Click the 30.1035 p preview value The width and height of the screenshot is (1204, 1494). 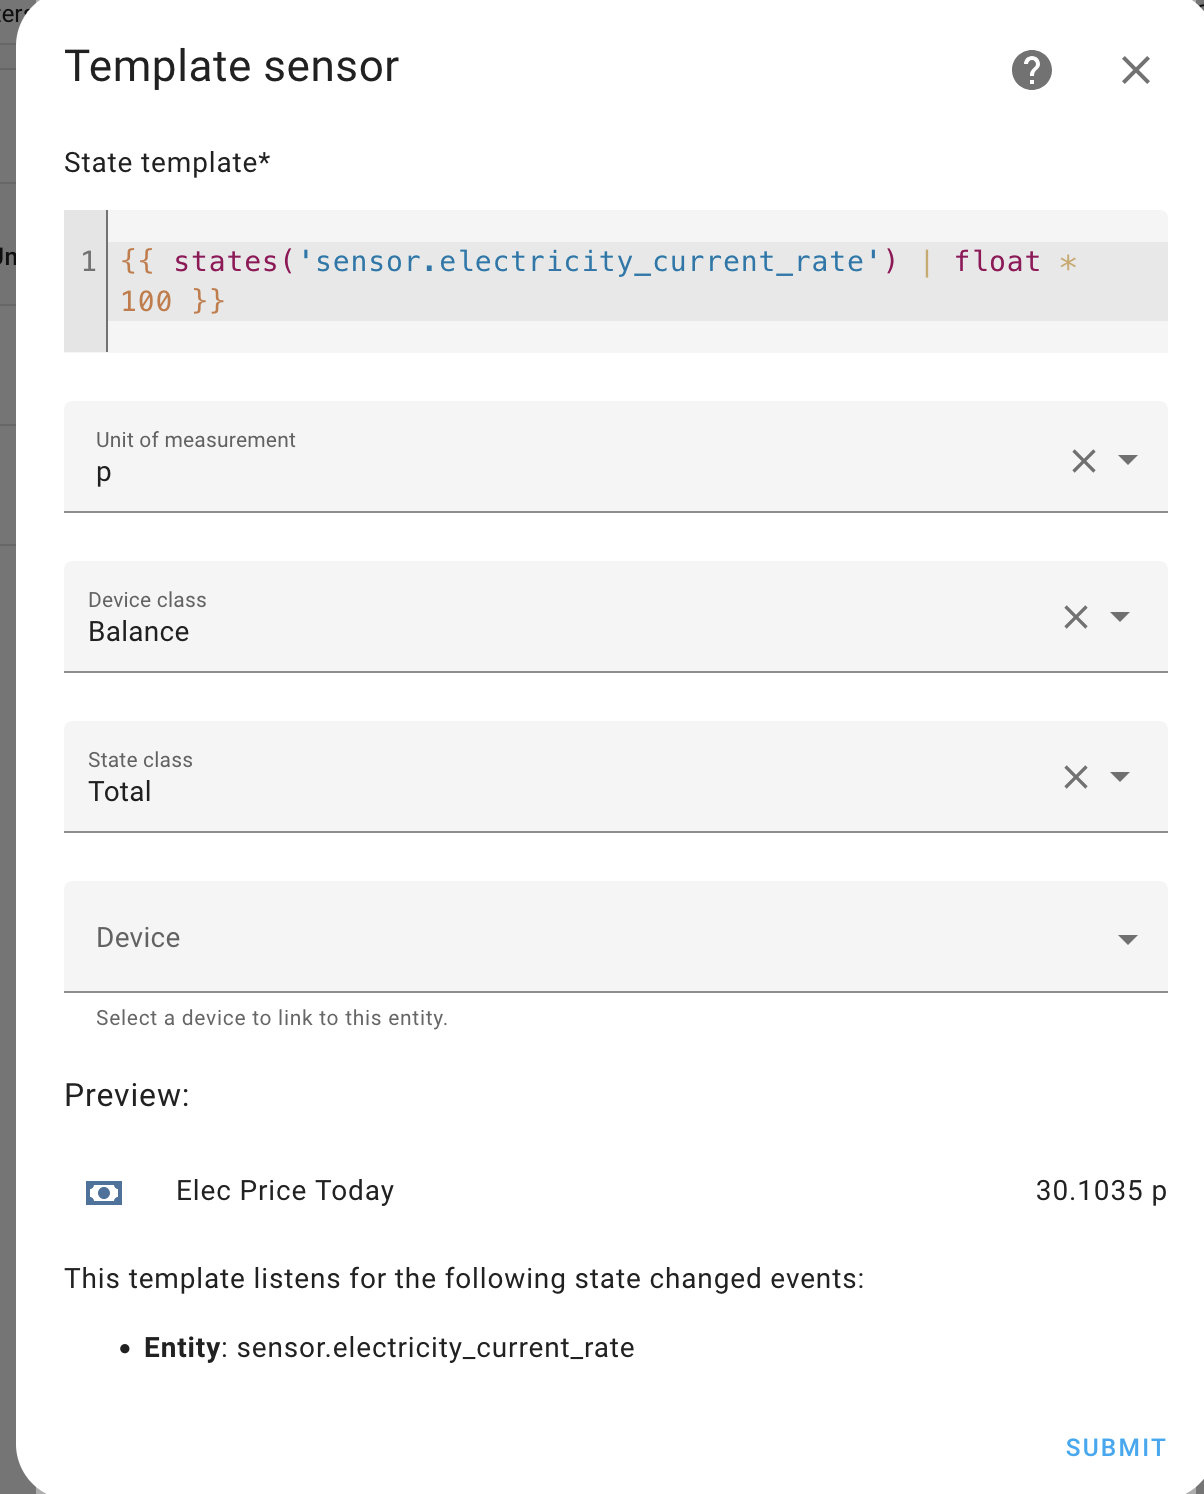pyautogui.click(x=1100, y=1191)
